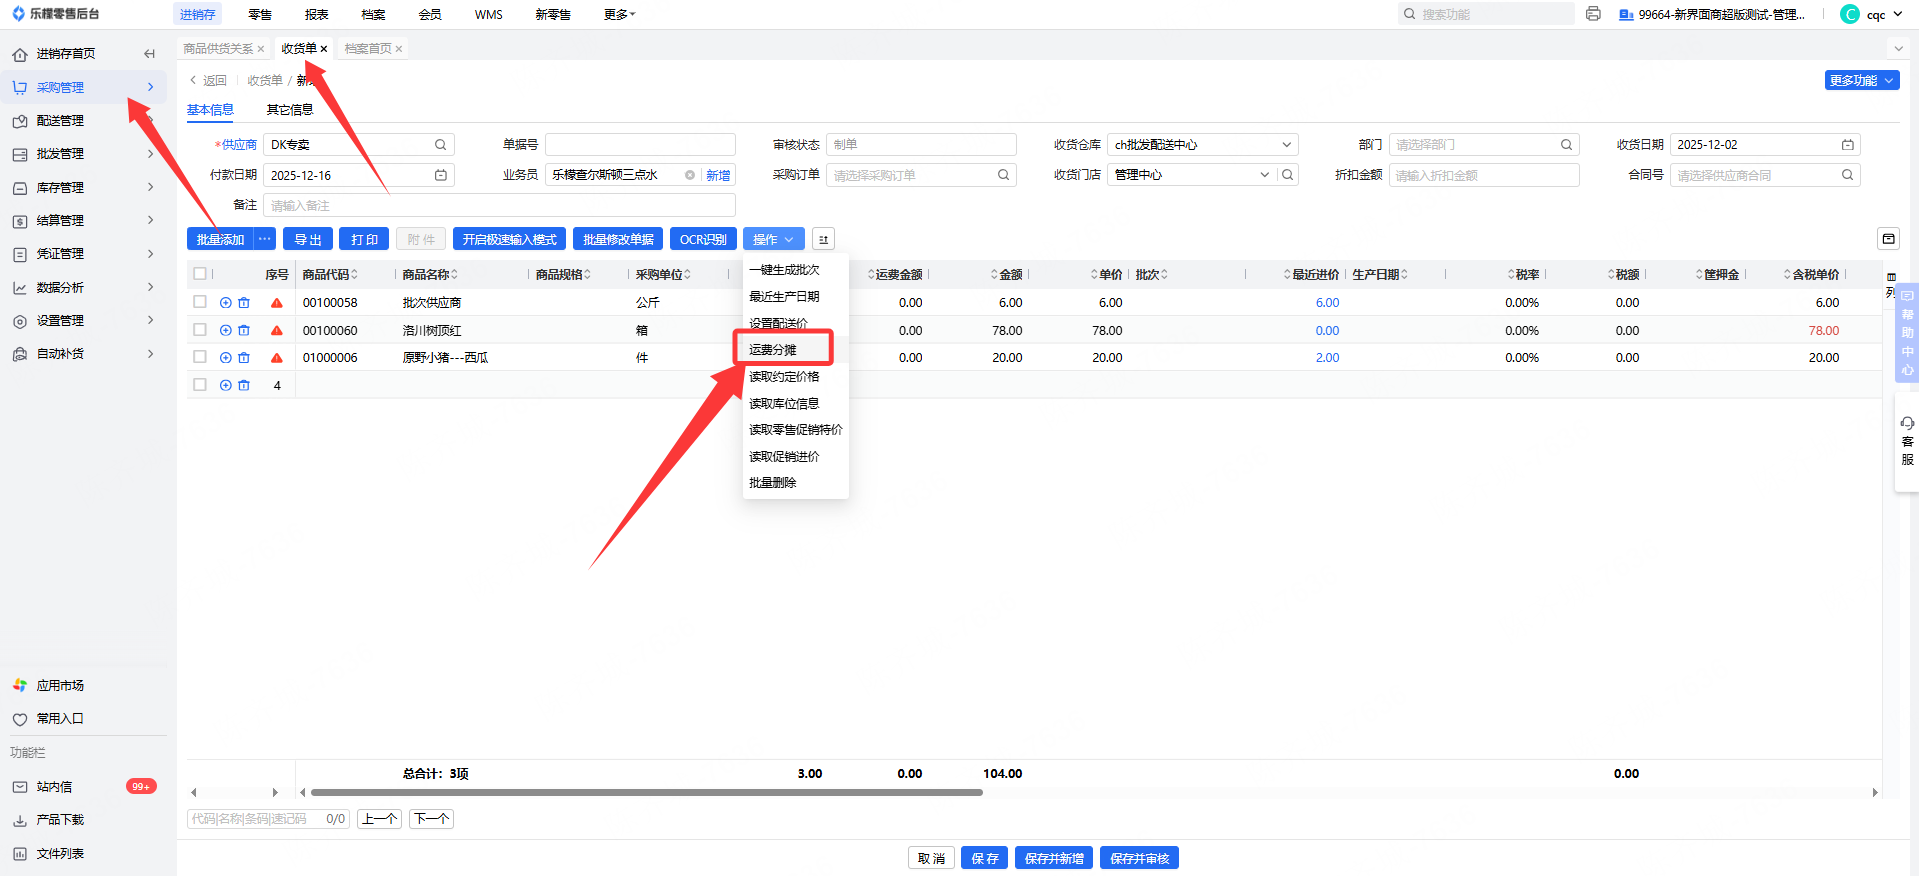Expand the 采购管理 sidebar menu
Viewport: 1919px width, 876px height.
pyautogui.click(x=84, y=87)
